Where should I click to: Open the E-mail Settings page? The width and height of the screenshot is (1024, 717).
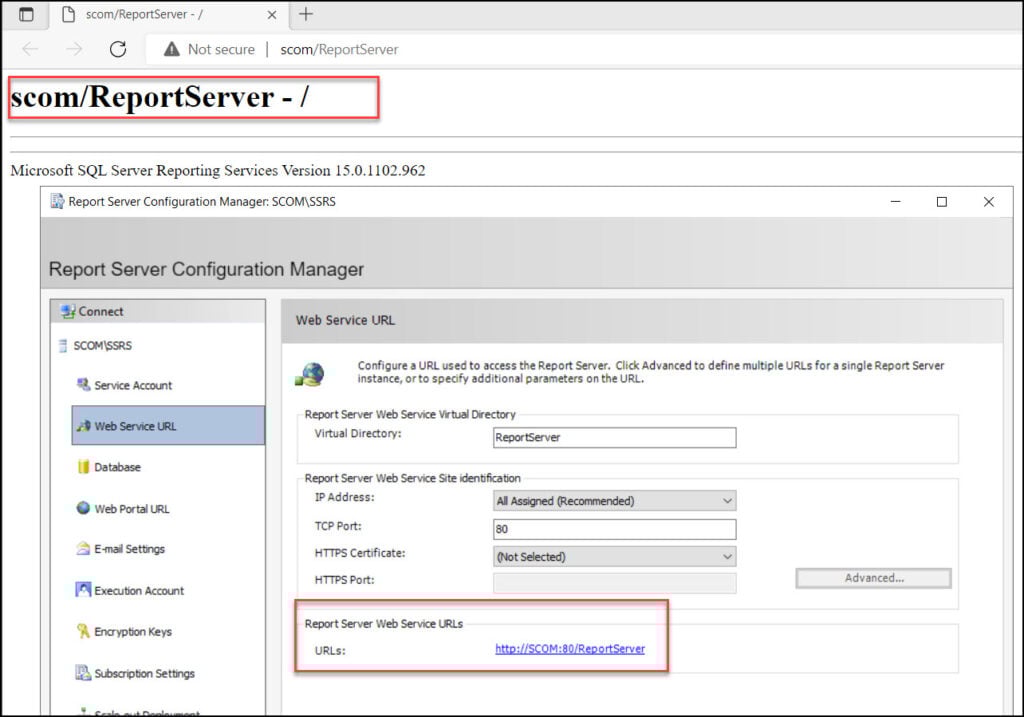[x=129, y=549]
